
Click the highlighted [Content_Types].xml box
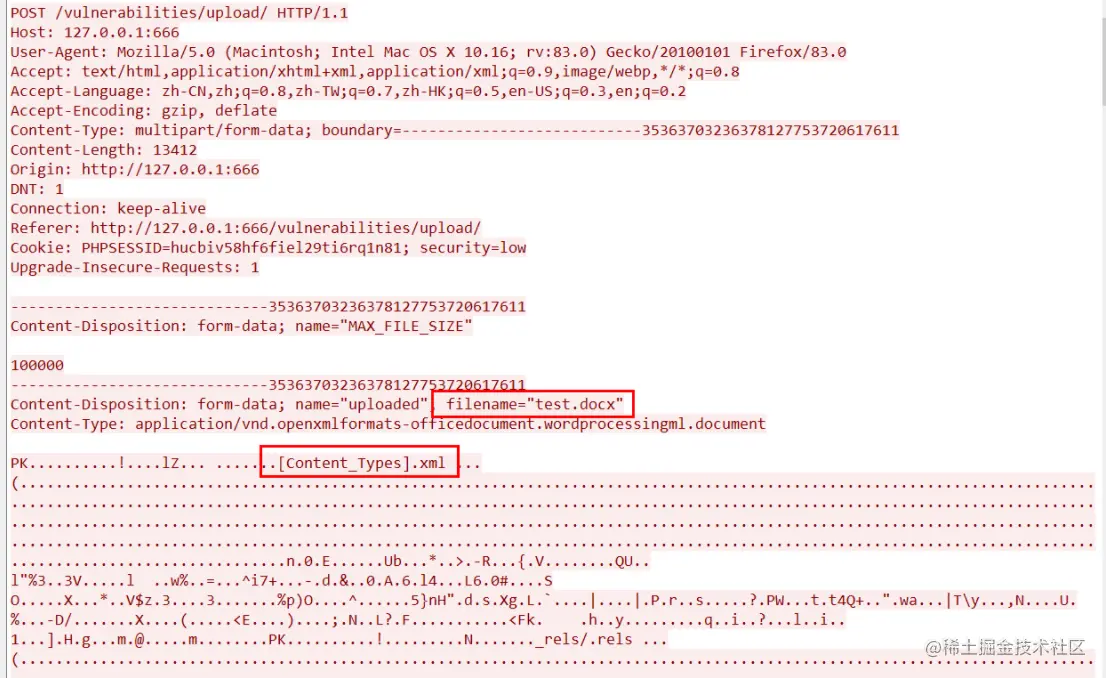tap(360, 461)
